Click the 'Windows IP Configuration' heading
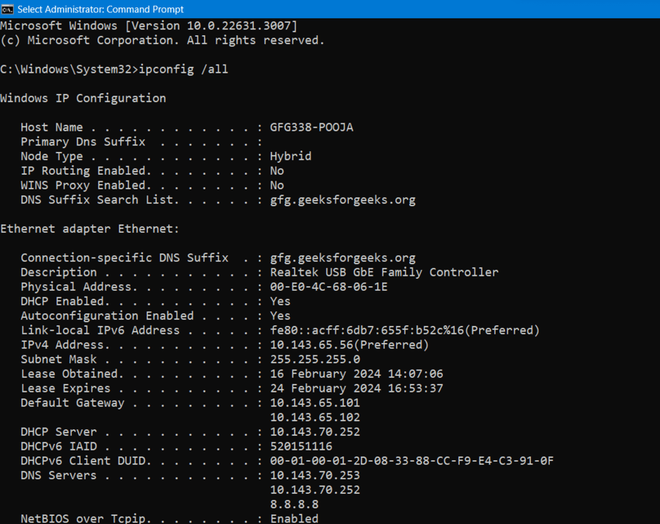Image resolution: width=660 pixels, height=524 pixels. [x=83, y=98]
